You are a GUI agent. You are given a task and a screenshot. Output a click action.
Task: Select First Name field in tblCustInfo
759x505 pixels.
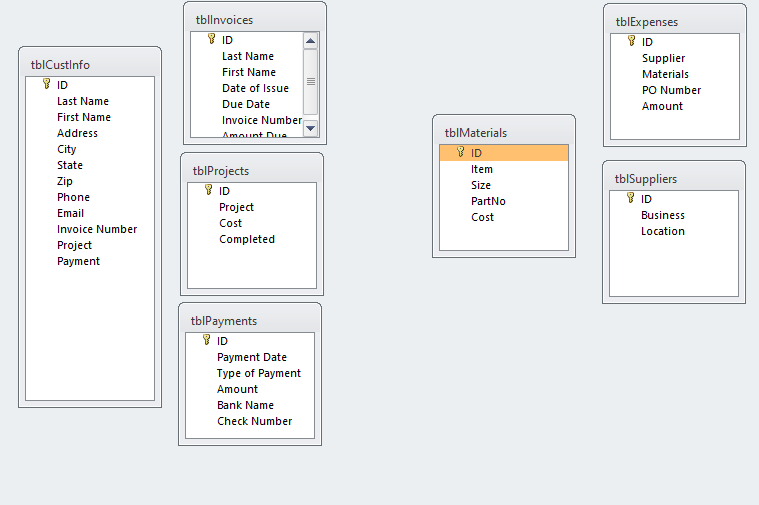[x=90, y=117]
